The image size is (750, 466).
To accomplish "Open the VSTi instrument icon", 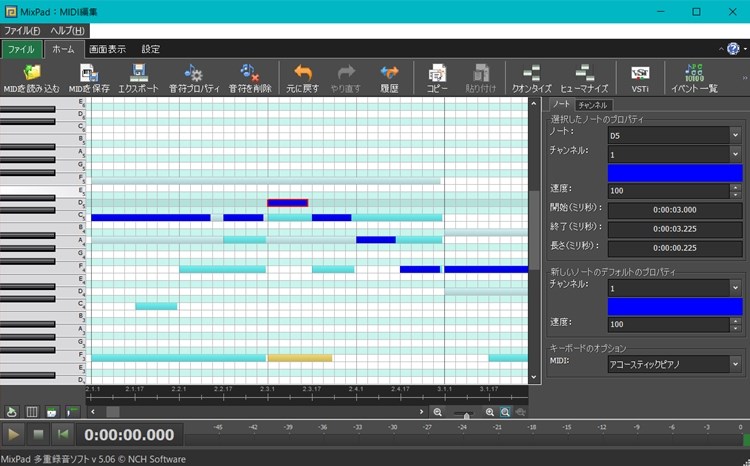I will pyautogui.click(x=640, y=73).
